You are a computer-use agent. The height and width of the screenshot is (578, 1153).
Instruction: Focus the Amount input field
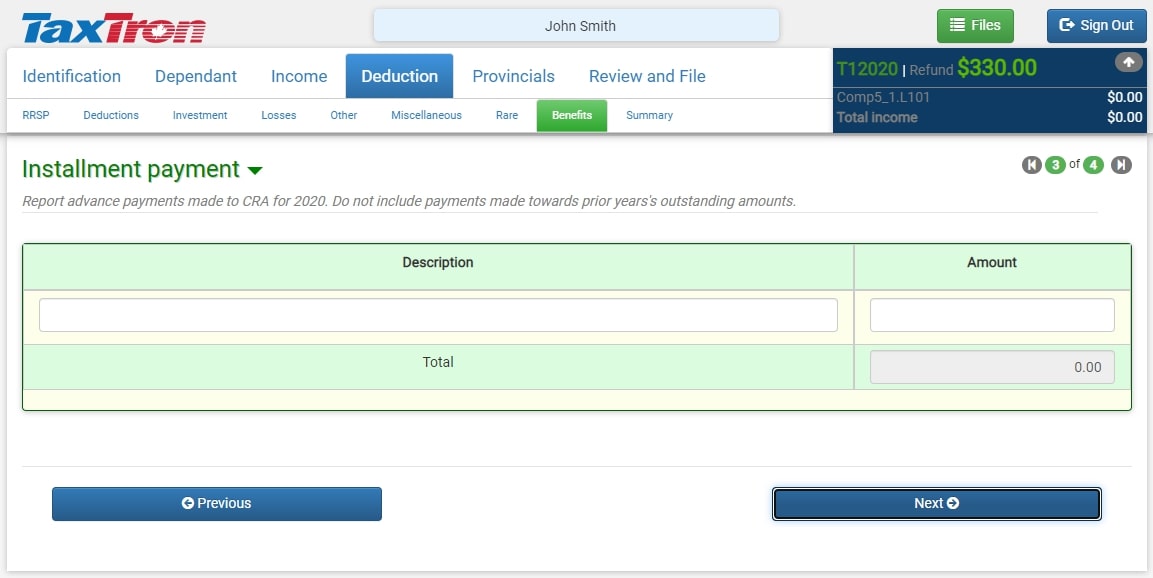coord(992,315)
